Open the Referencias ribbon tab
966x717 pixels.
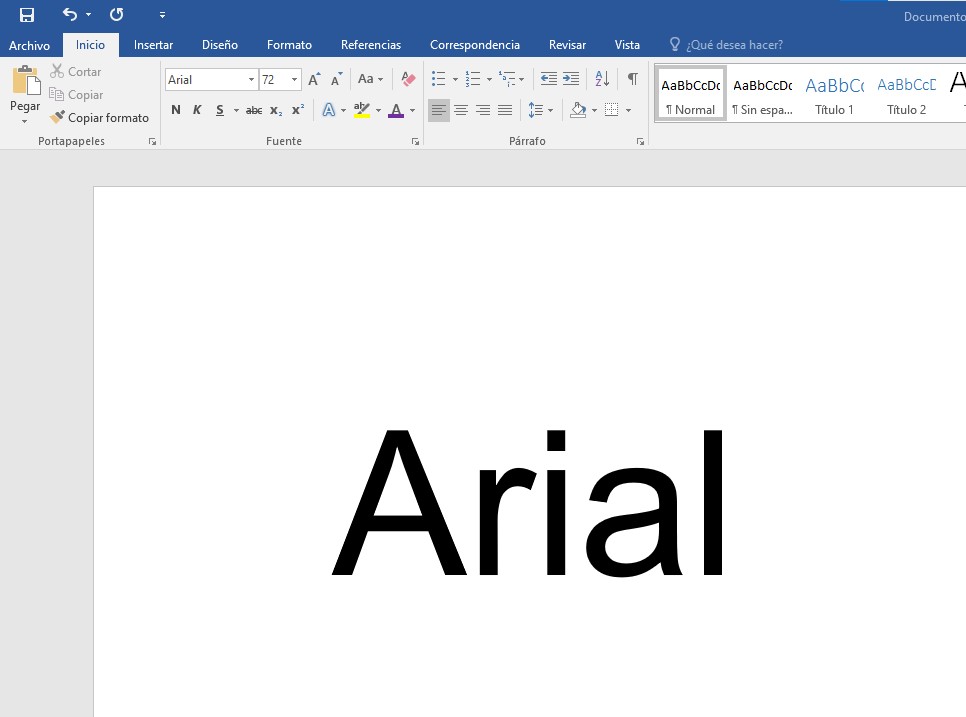(370, 45)
